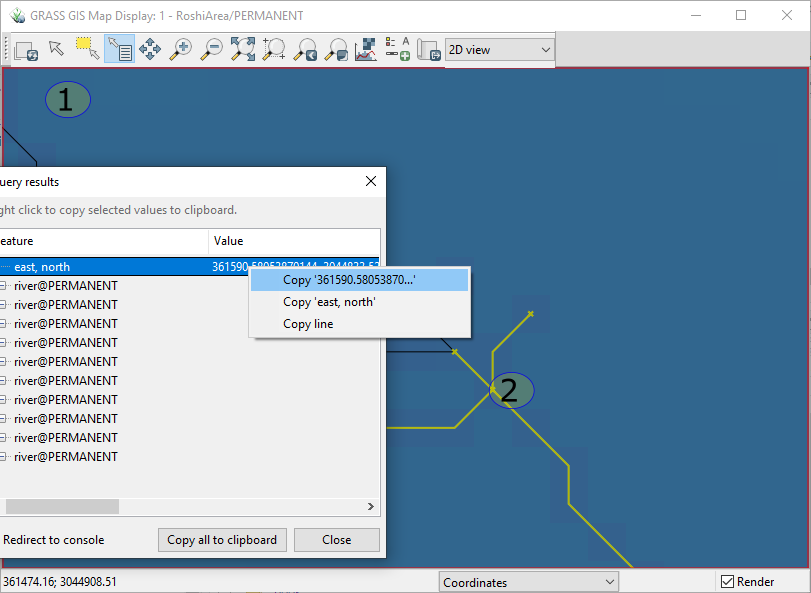Select the Pointer tool

(x=57, y=49)
